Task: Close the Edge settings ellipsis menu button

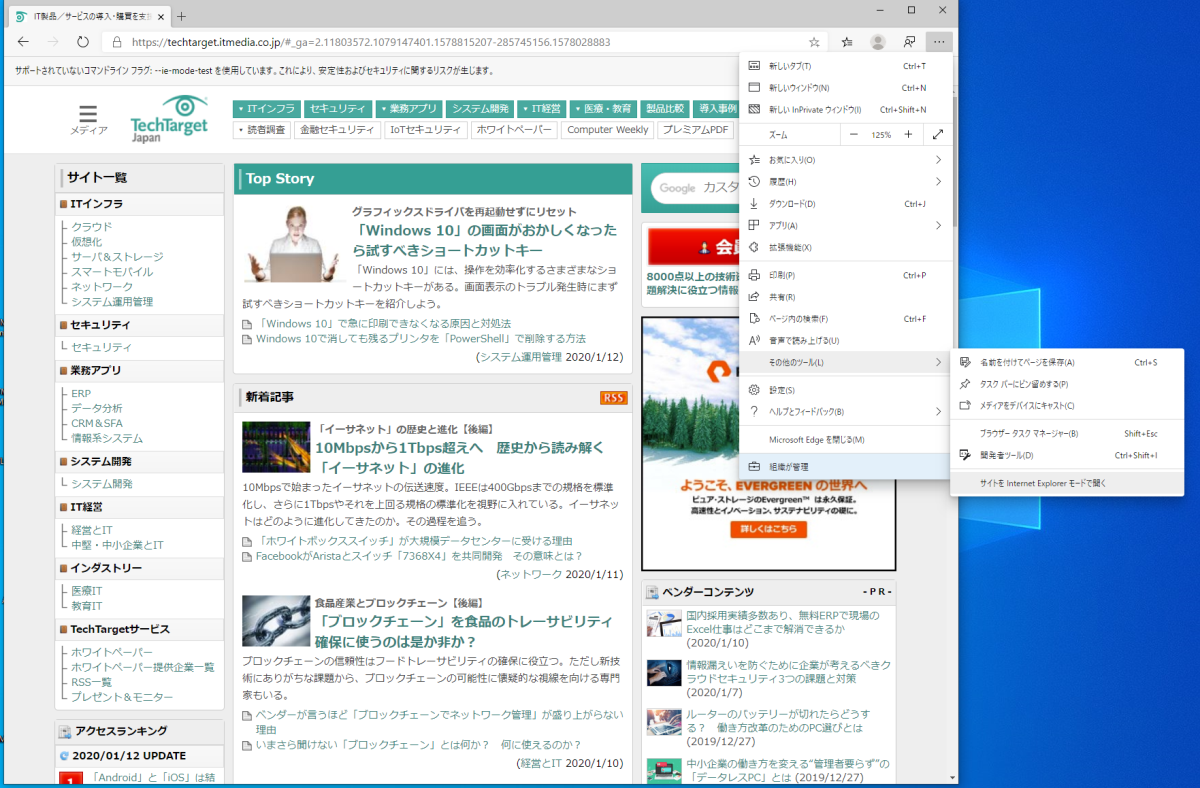Action: [x=939, y=42]
